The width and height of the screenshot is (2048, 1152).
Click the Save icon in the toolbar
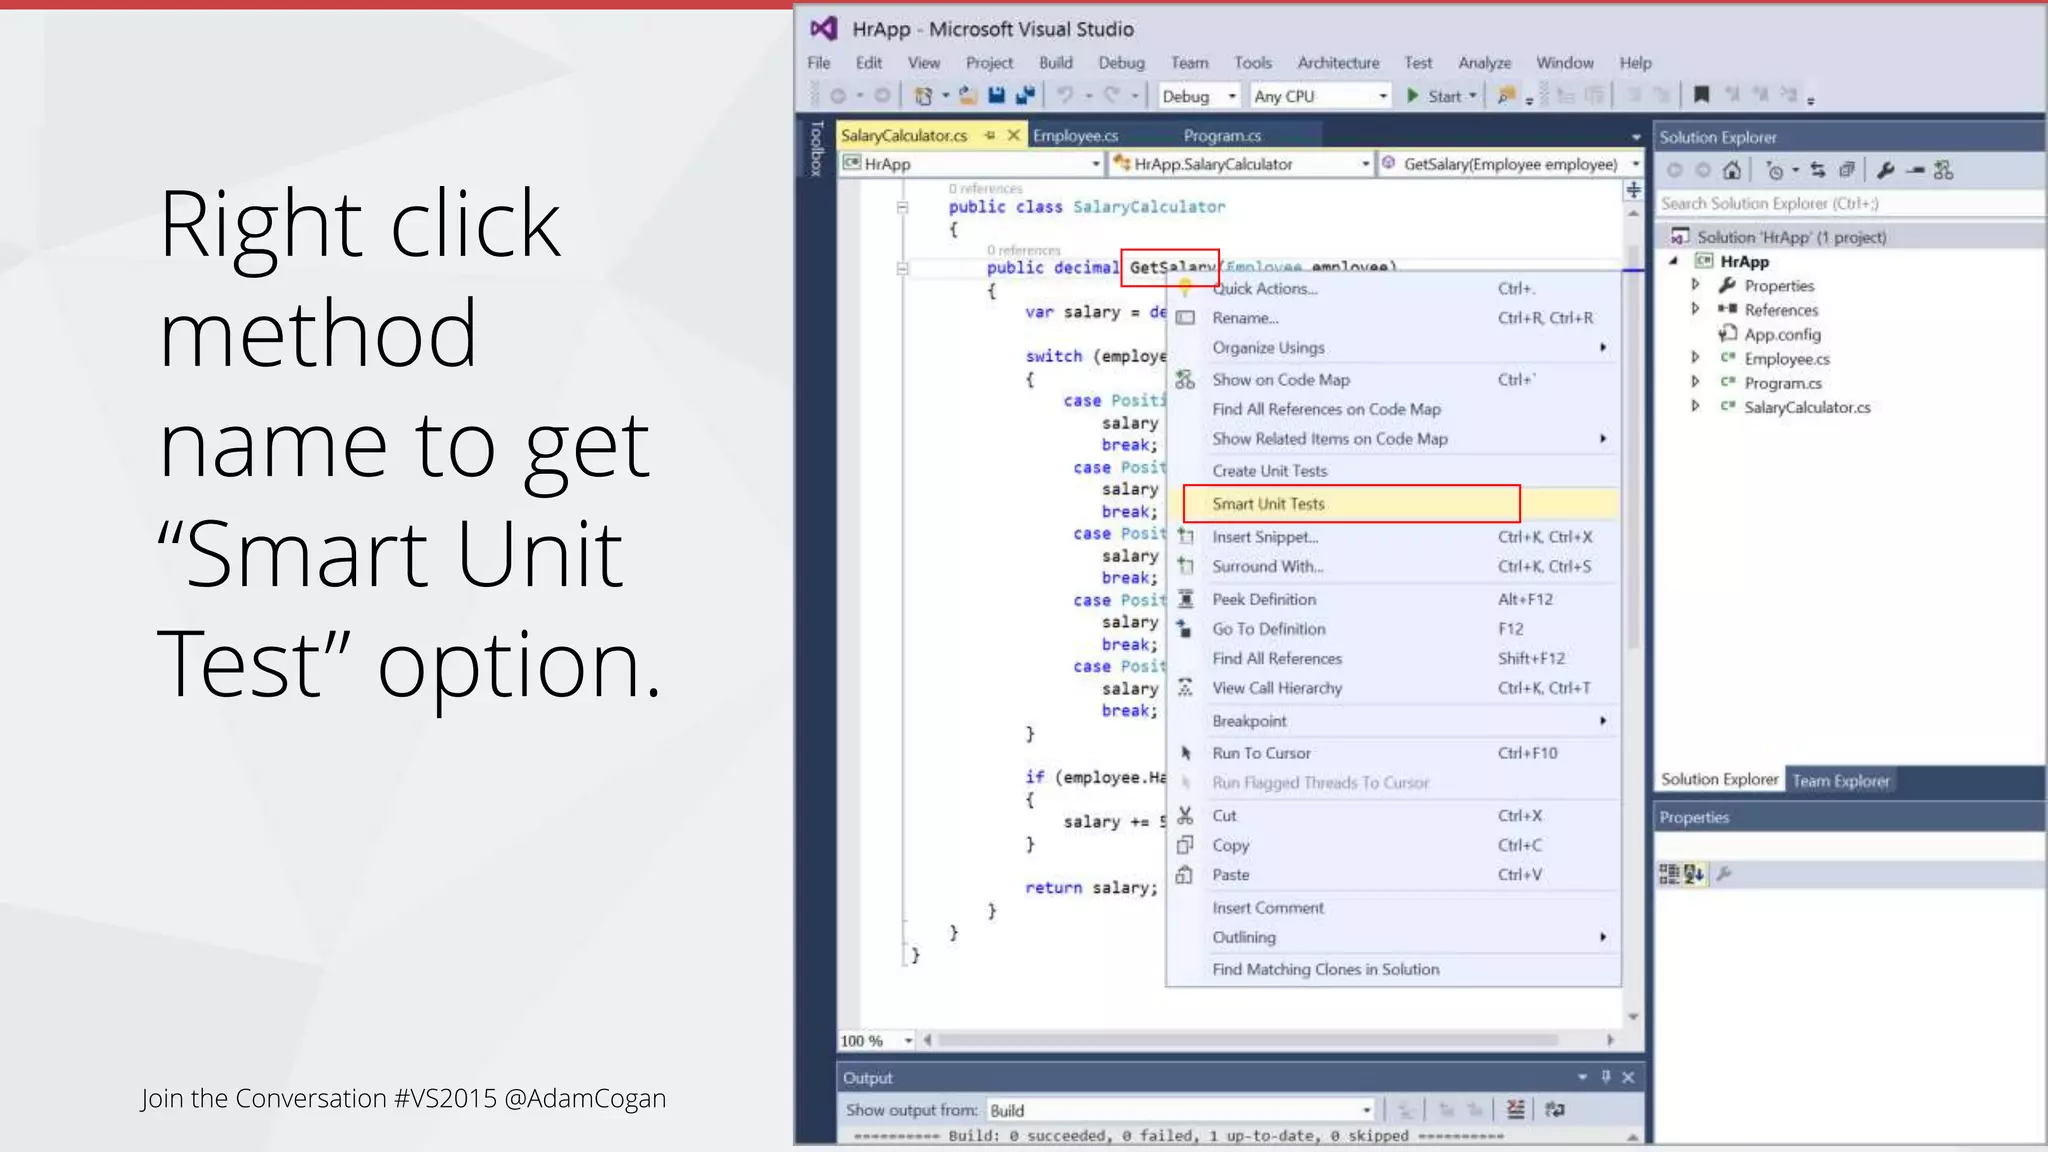[x=996, y=95]
